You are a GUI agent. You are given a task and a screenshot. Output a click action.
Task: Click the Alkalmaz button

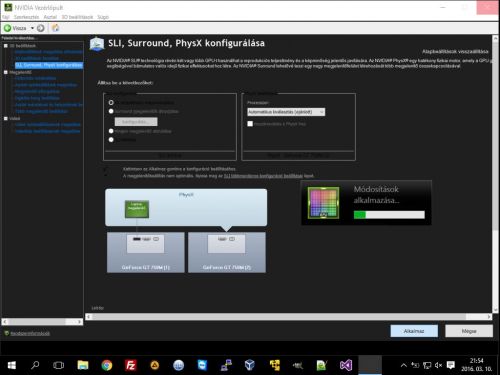point(414,331)
